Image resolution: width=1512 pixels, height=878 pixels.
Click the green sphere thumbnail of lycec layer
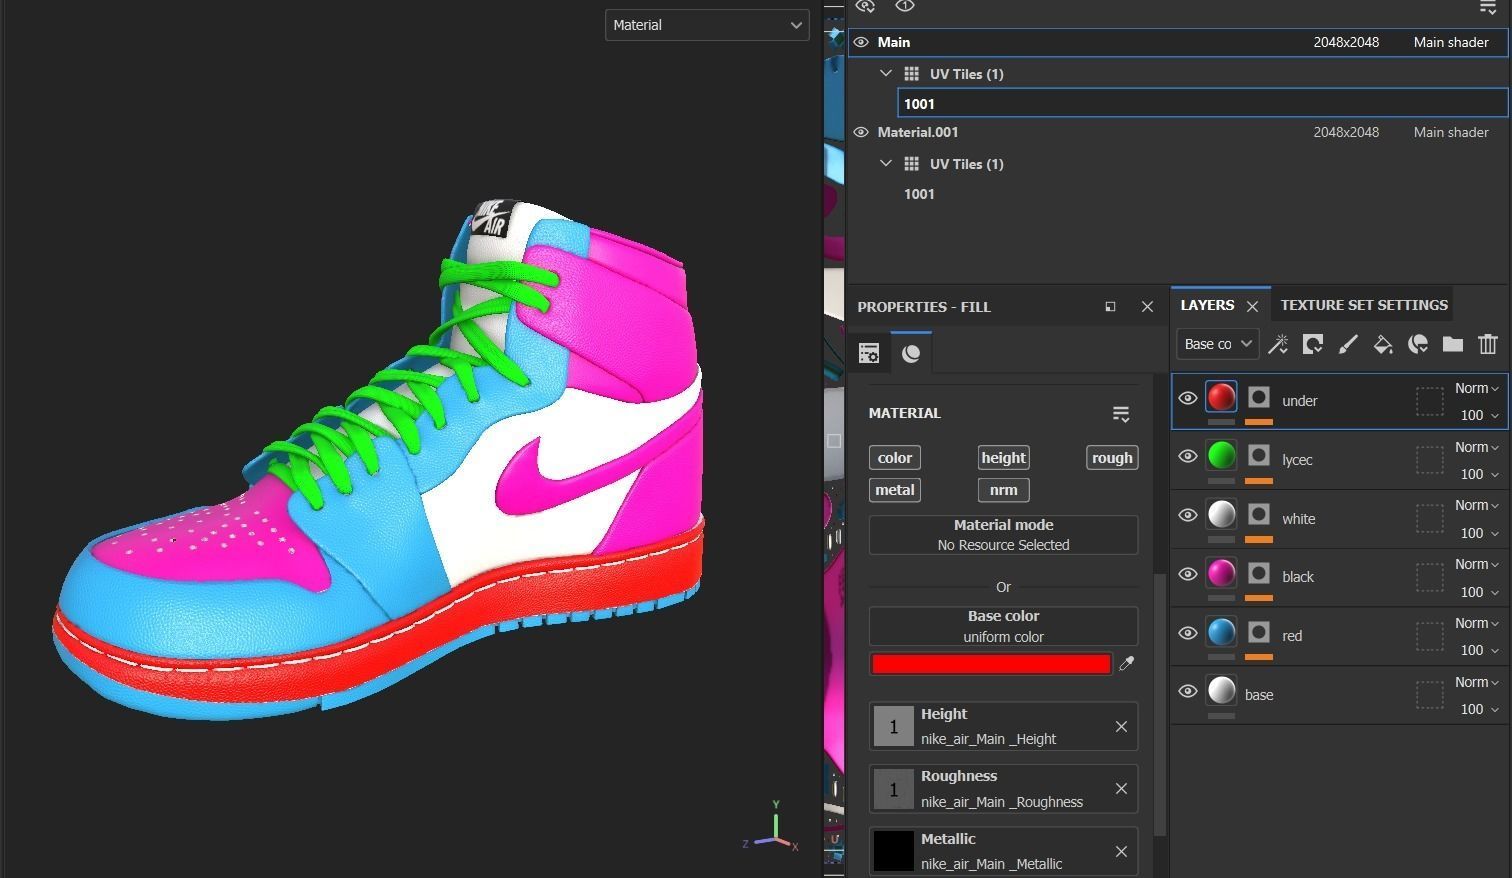(1221, 456)
